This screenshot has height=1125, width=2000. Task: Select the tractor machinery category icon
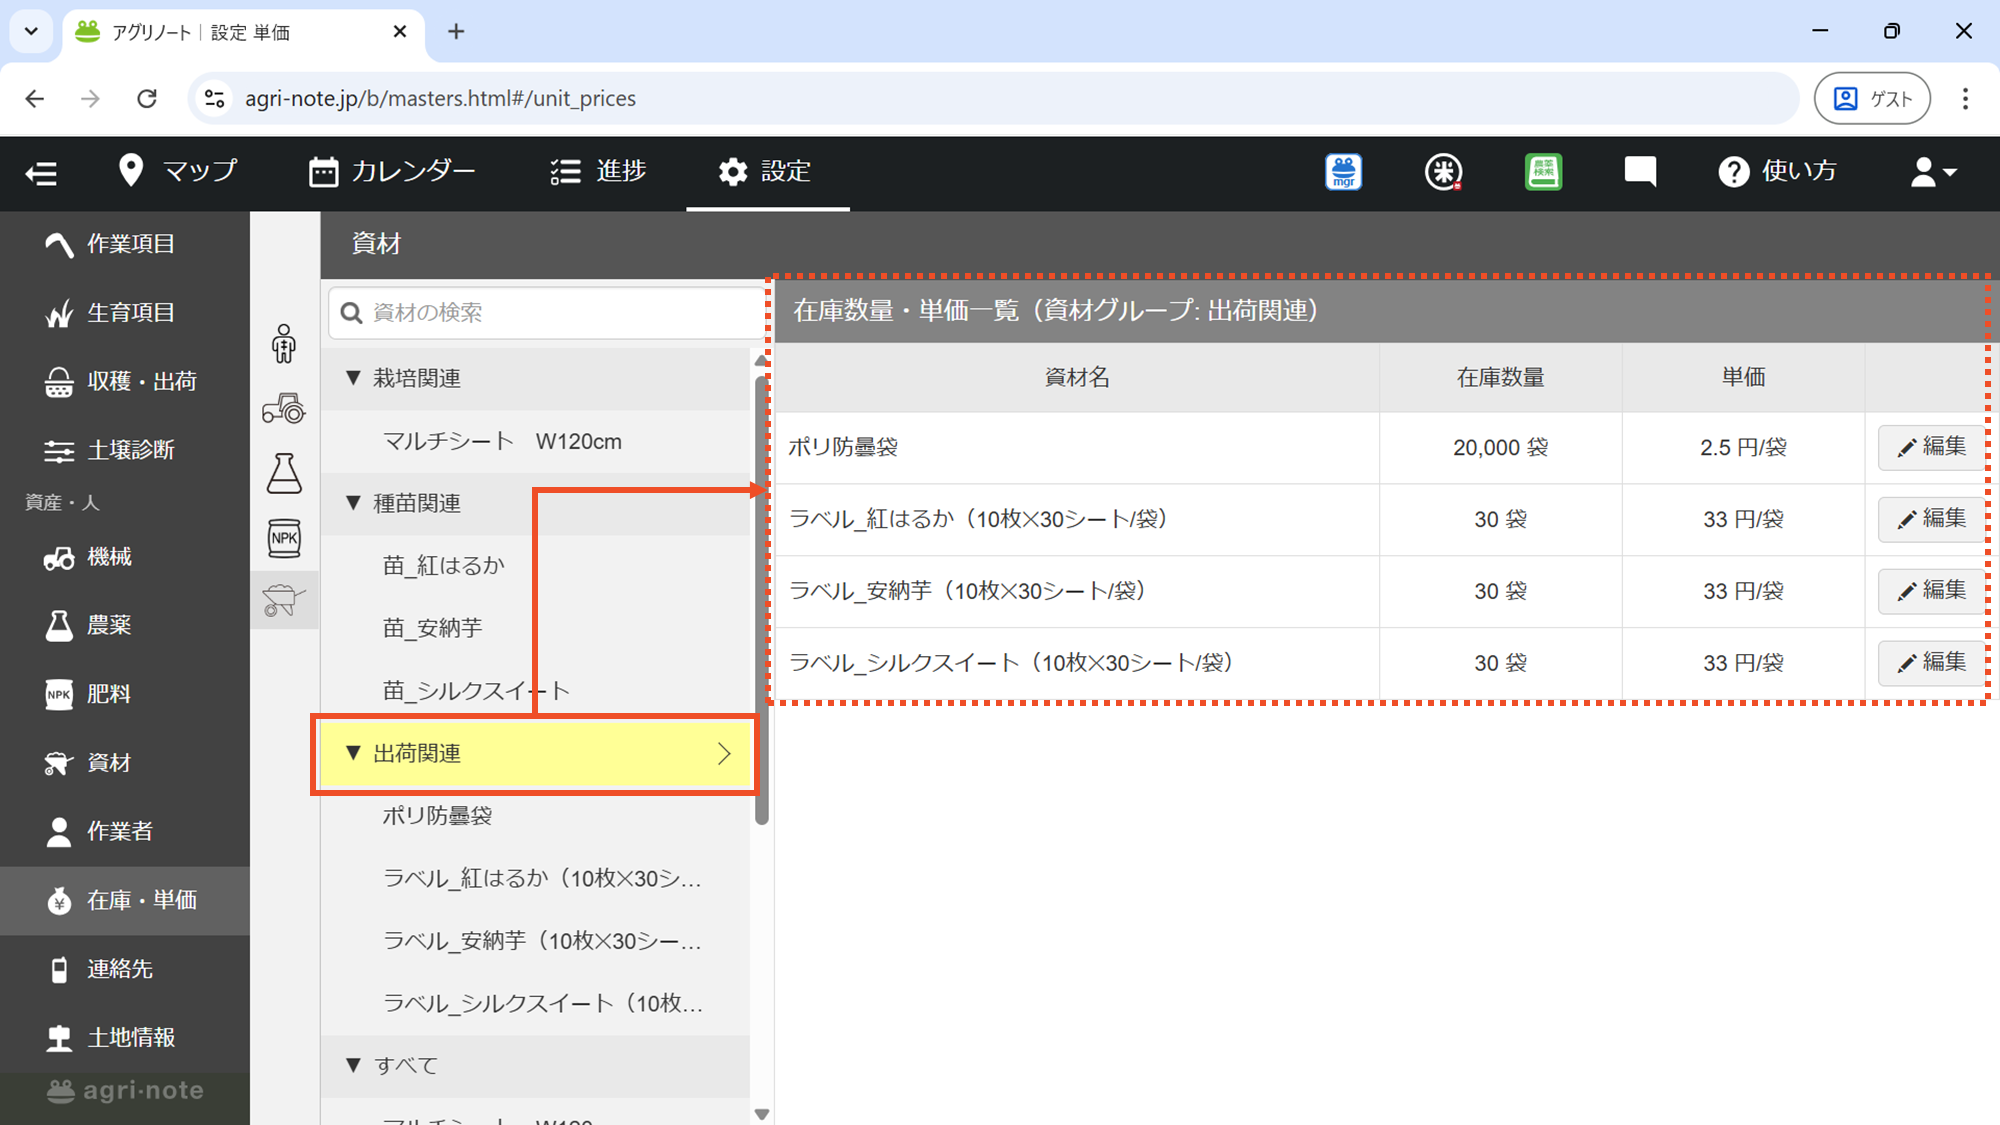[x=284, y=408]
